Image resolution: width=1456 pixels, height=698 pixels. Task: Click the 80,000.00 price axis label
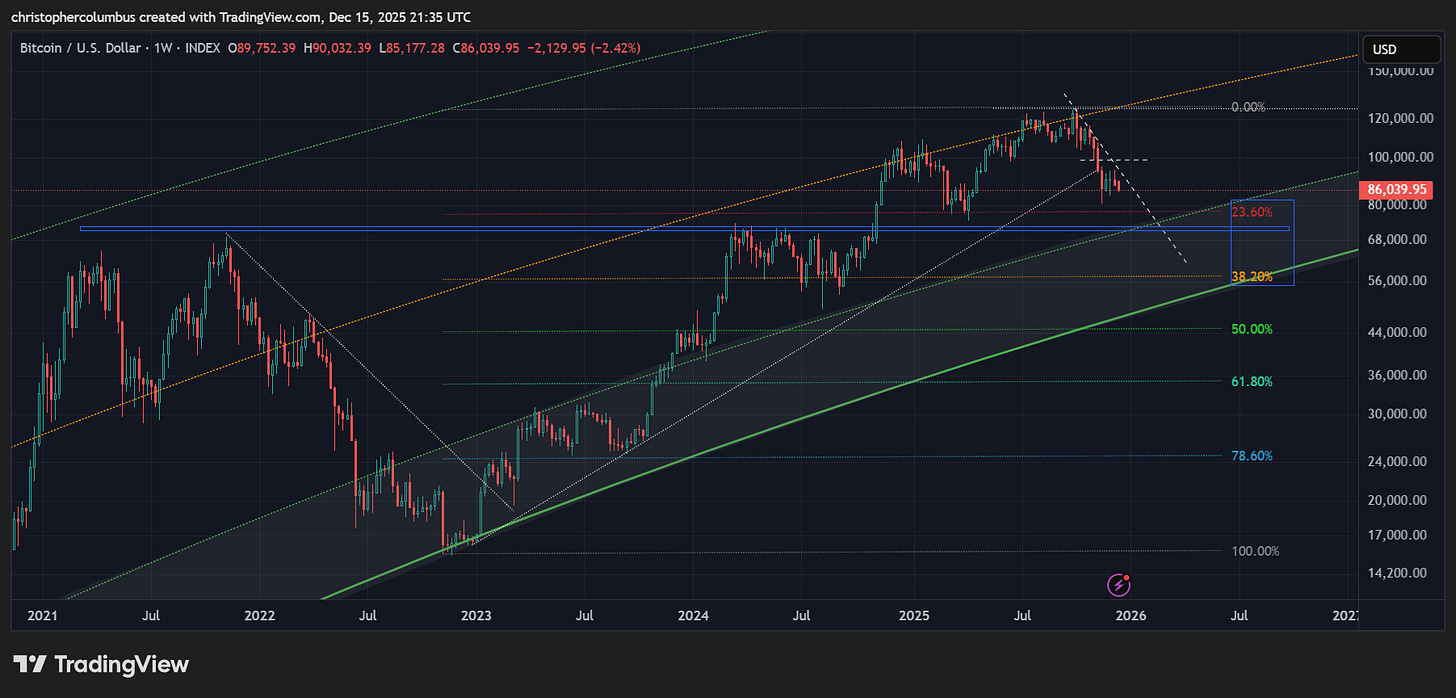pyautogui.click(x=1400, y=205)
